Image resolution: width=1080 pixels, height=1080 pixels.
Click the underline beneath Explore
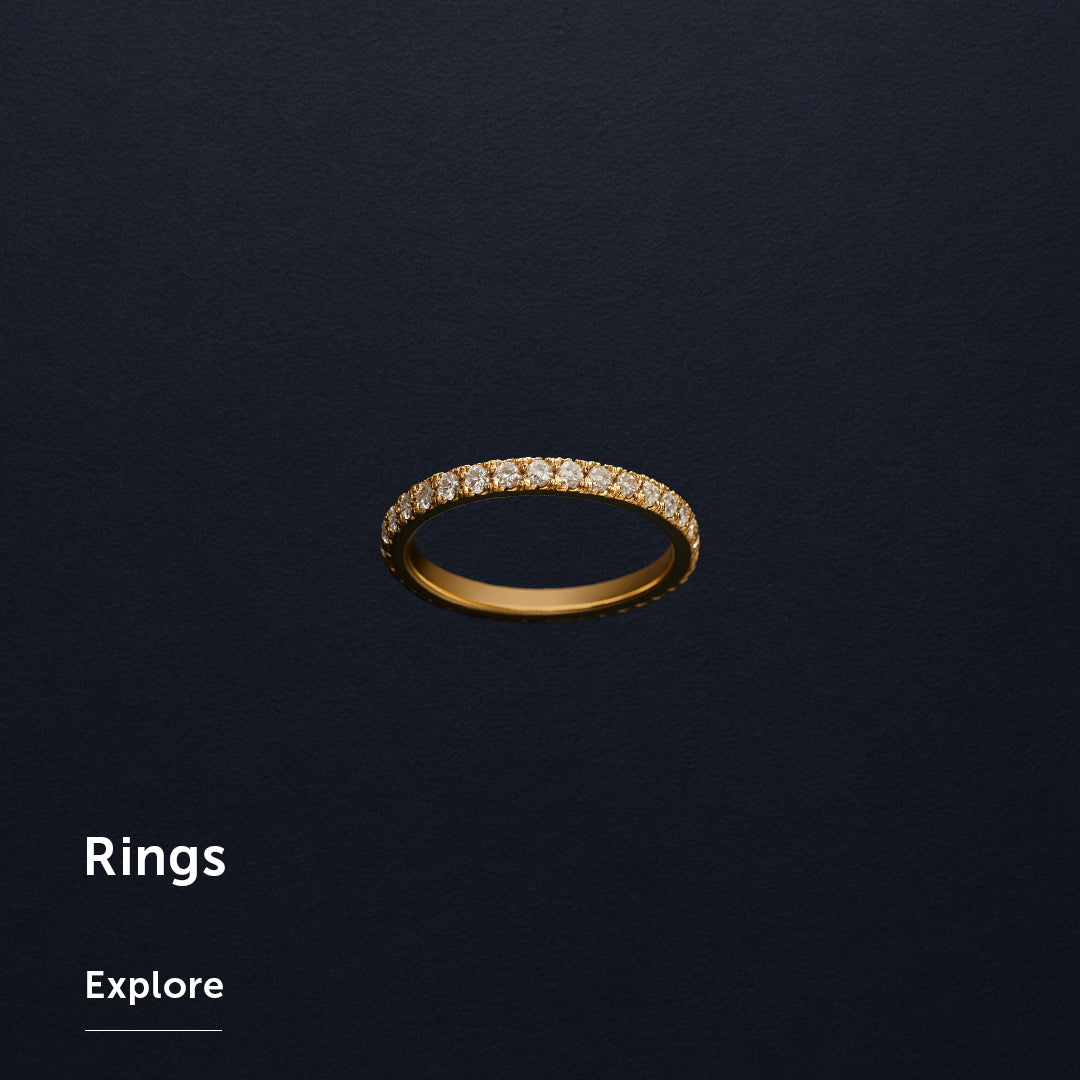point(153,1030)
